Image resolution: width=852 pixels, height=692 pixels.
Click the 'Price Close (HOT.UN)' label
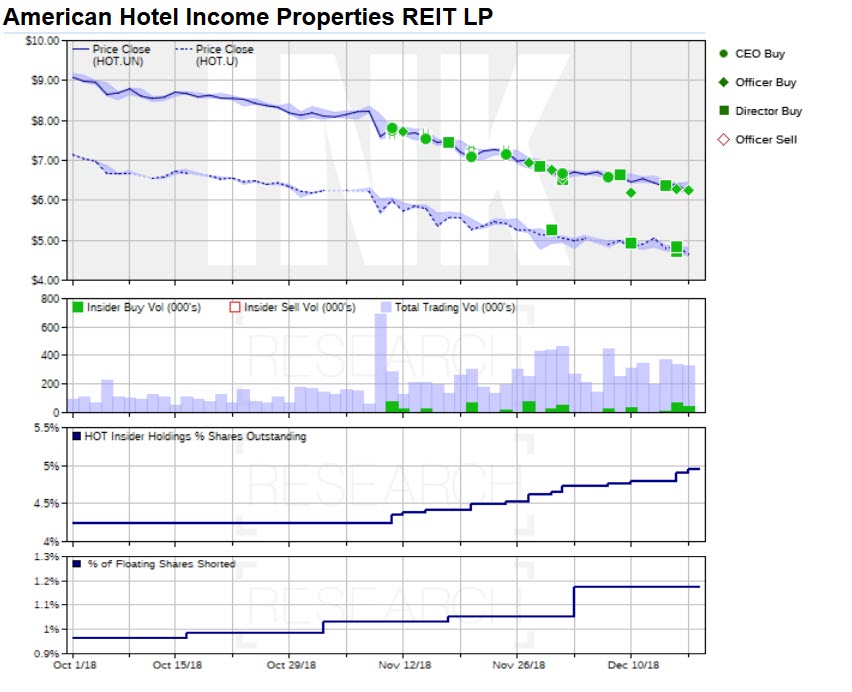121,55
